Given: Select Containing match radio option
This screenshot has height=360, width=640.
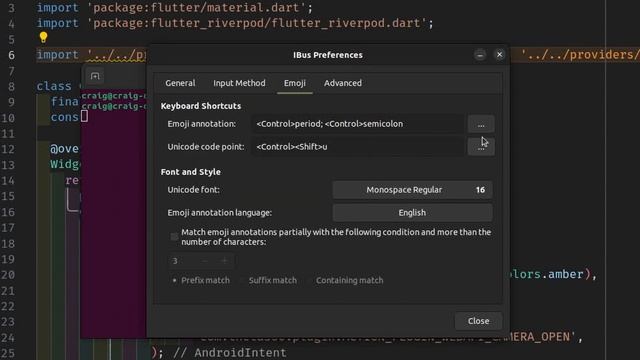Looking at the screenshot, I should 346,280.
